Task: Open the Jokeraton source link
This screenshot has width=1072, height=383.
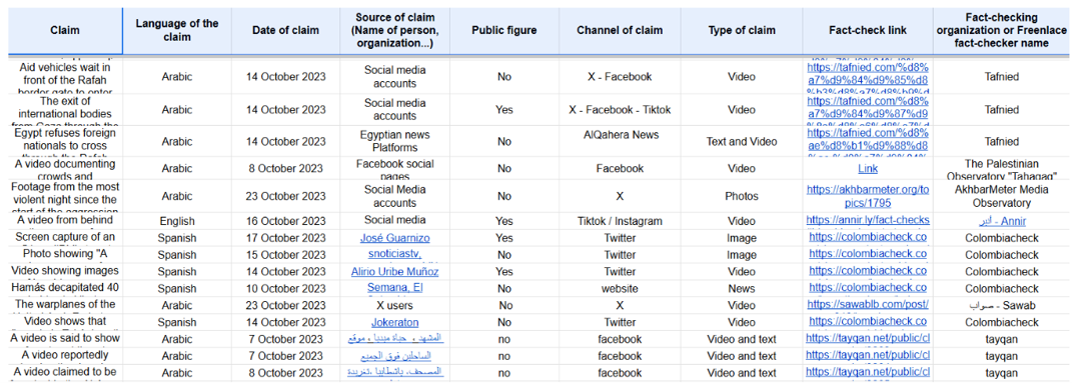Action: (394, 321)
